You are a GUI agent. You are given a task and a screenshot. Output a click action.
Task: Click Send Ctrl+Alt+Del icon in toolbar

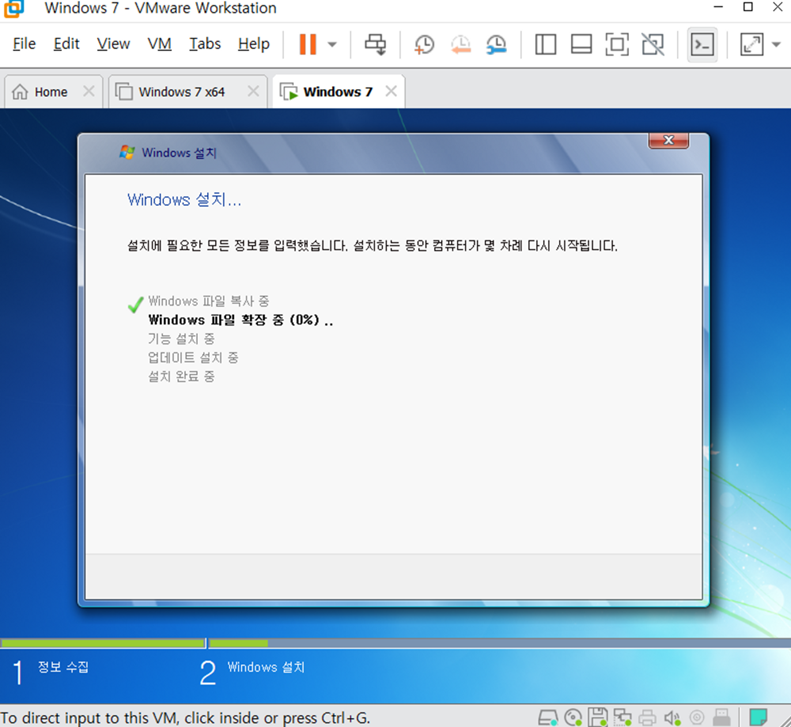tap(375, 44)
